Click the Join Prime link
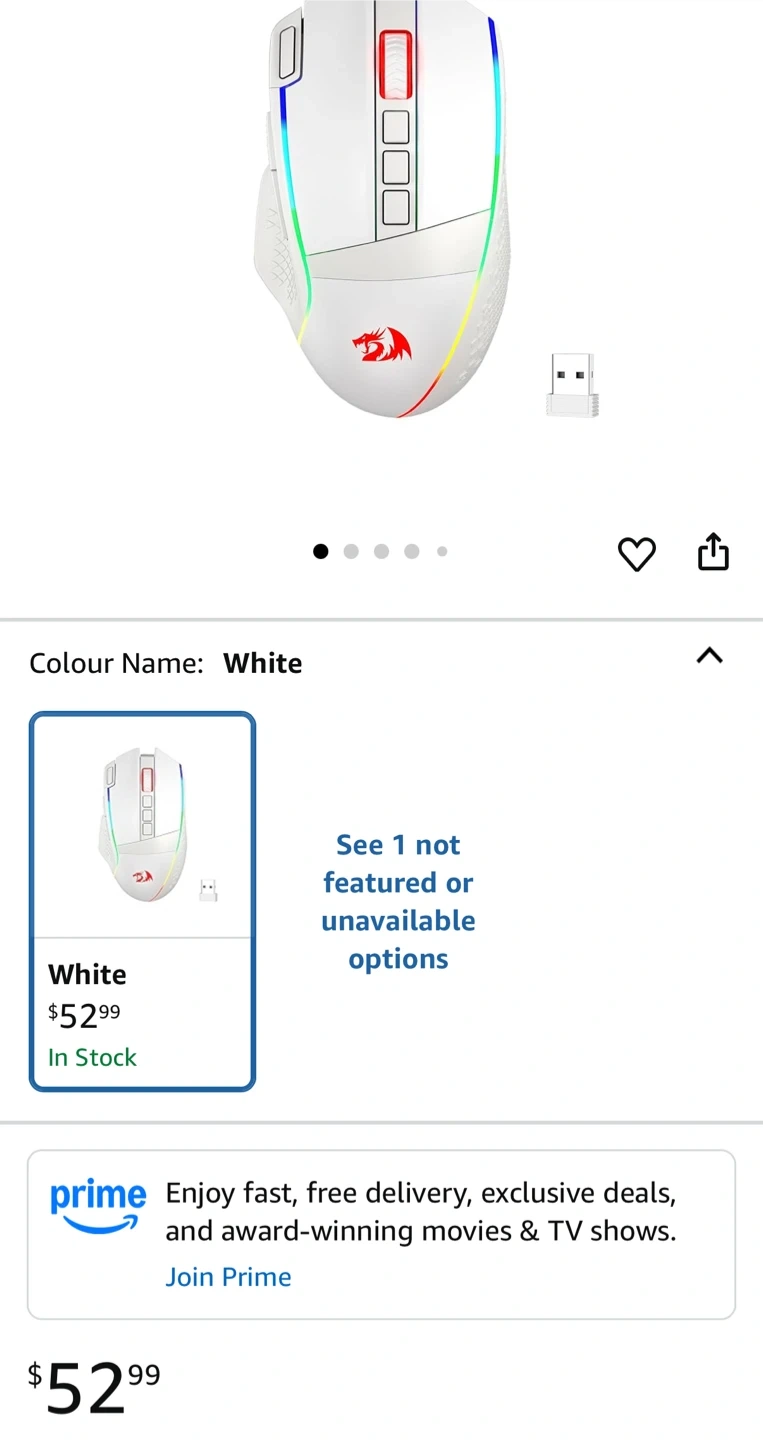This screenshot has height=1440, width=763. tap(228, 1277)
